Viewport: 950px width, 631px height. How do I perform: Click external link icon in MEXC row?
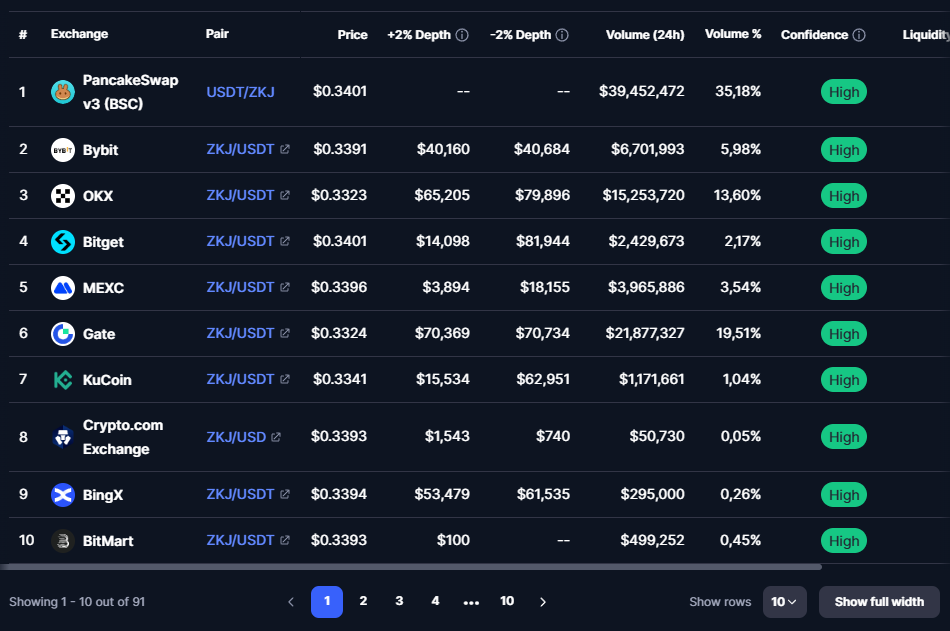[x=285, y=287]
